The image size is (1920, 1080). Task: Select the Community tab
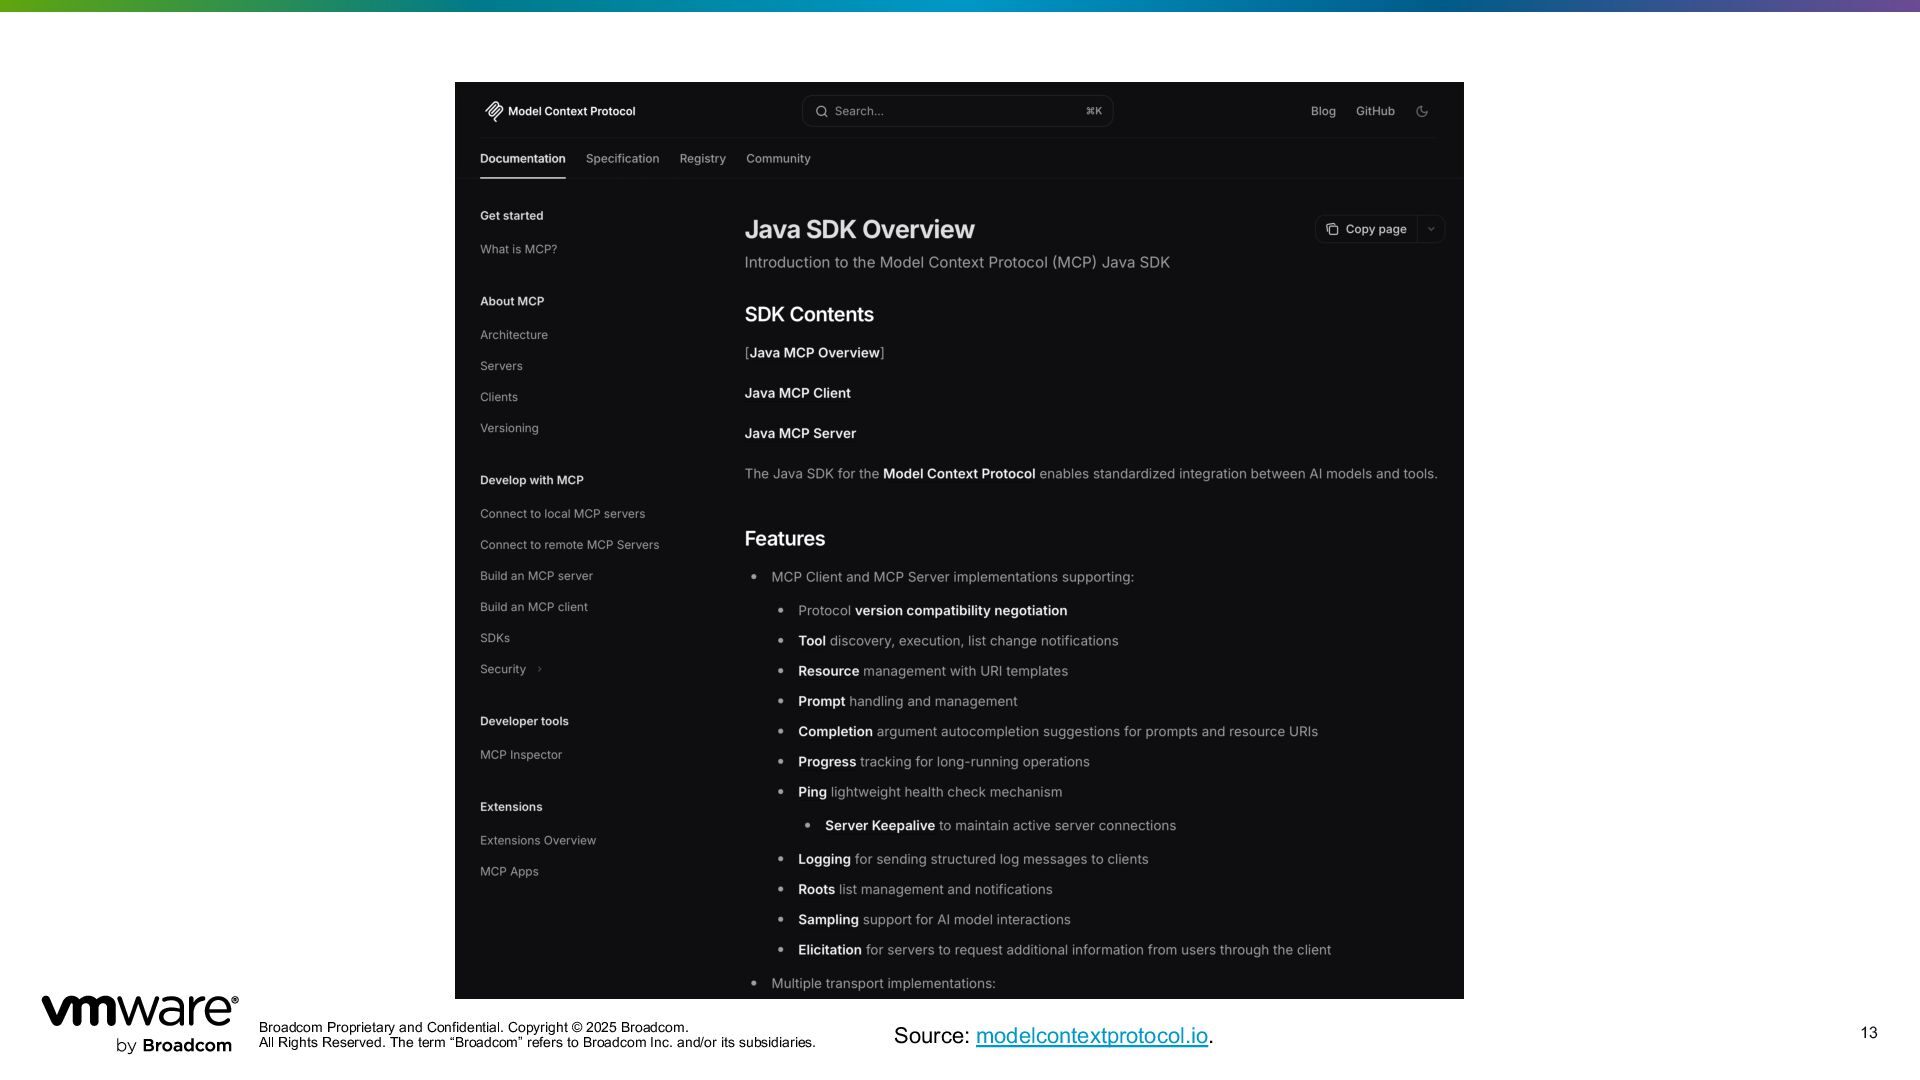[x=778, y=159]
